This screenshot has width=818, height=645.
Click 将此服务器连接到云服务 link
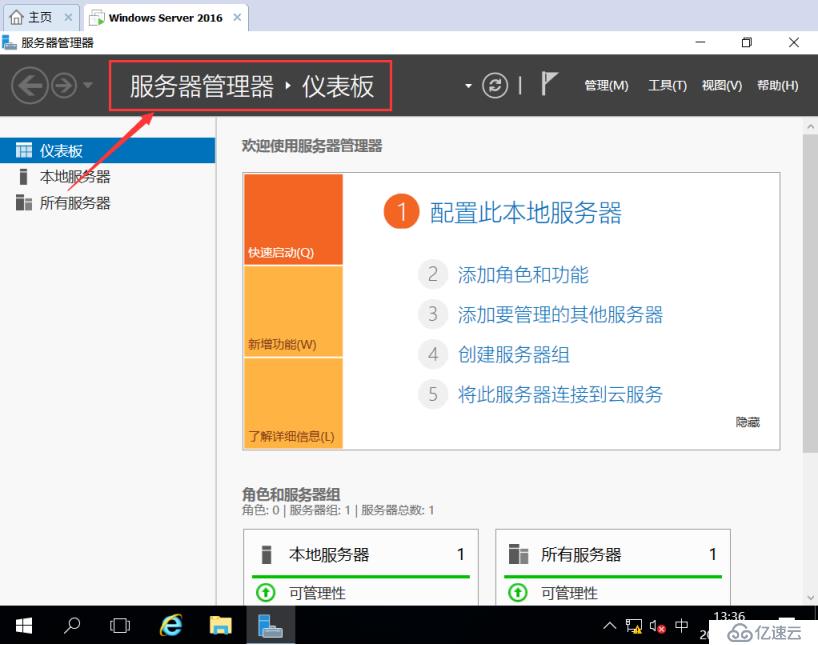point(560,395)
